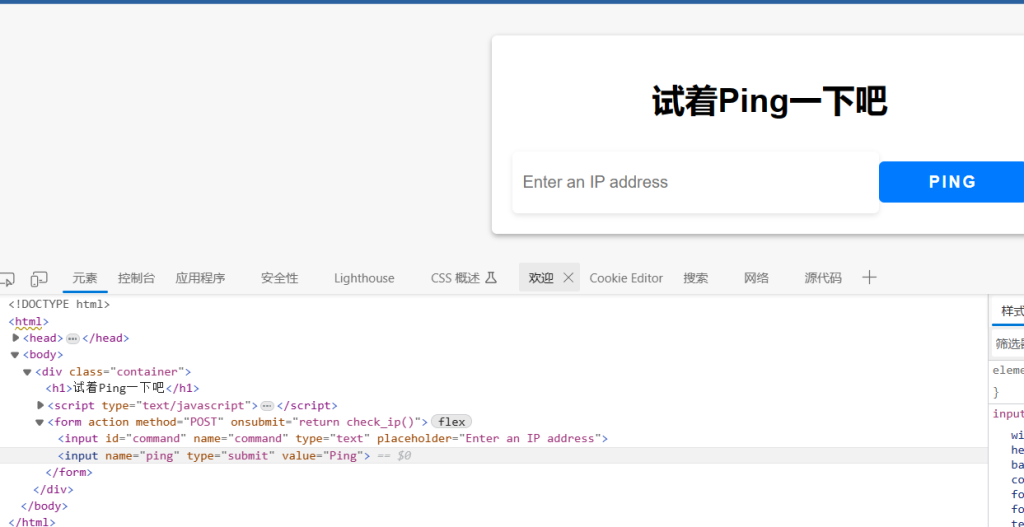Click the method="POST" attribute
This screenshot has width=1024, height=527.
(x=180, y=422)
